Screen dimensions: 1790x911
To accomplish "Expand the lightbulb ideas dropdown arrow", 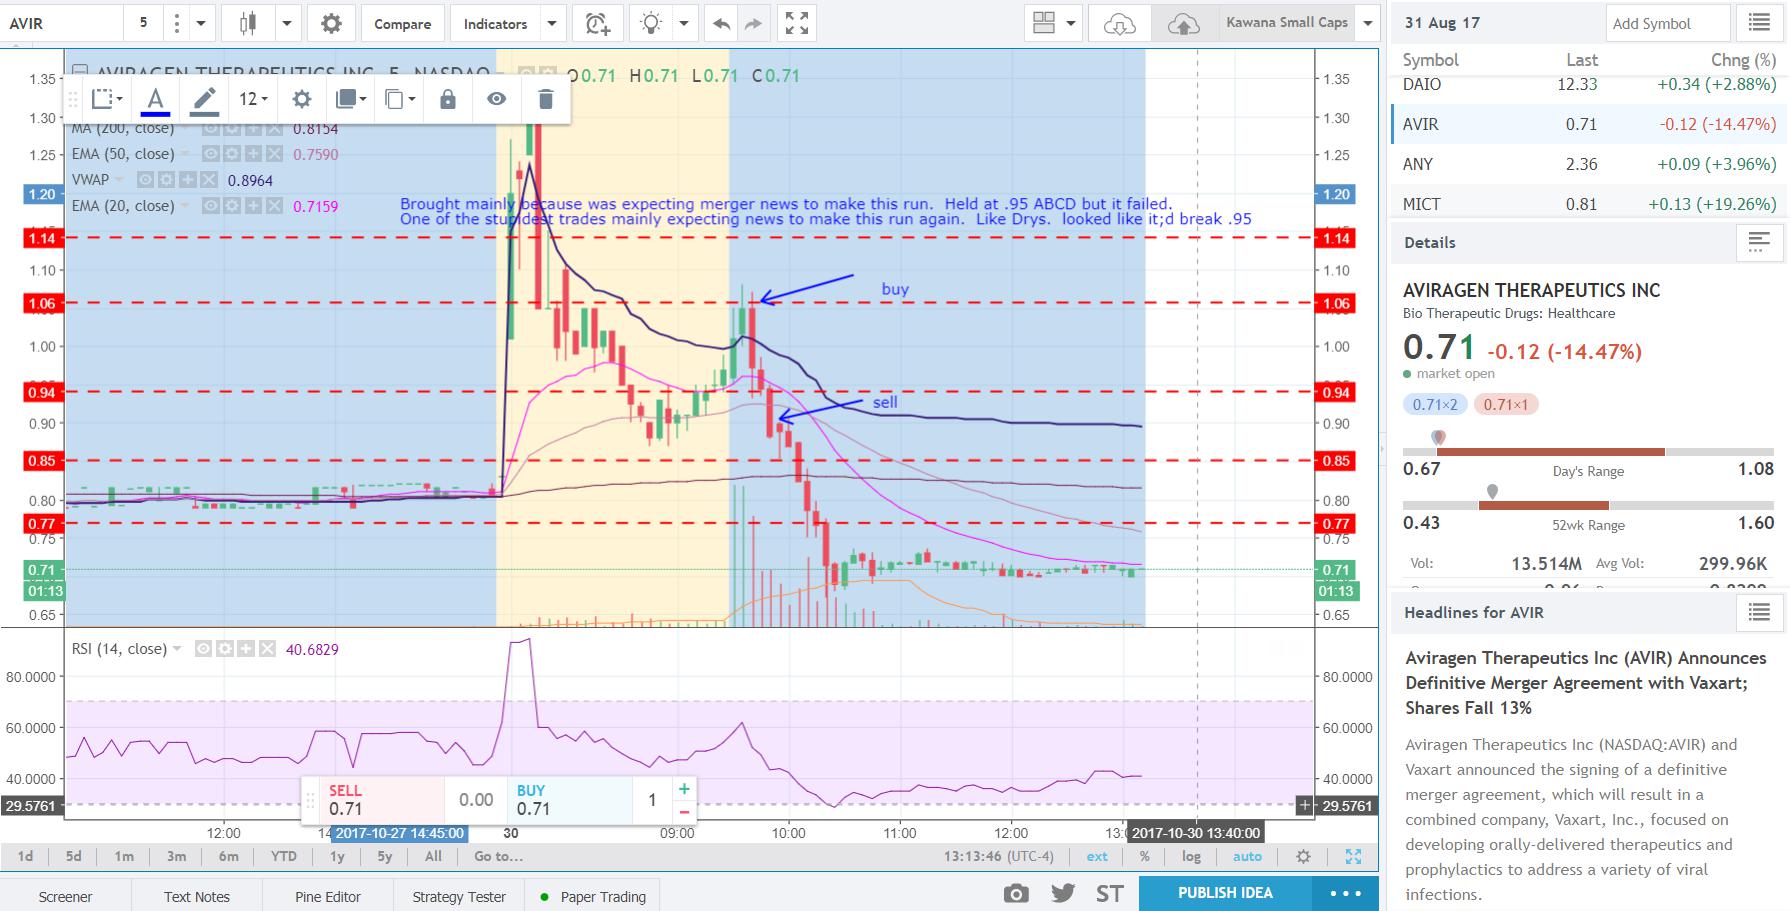I will [684, 24].
